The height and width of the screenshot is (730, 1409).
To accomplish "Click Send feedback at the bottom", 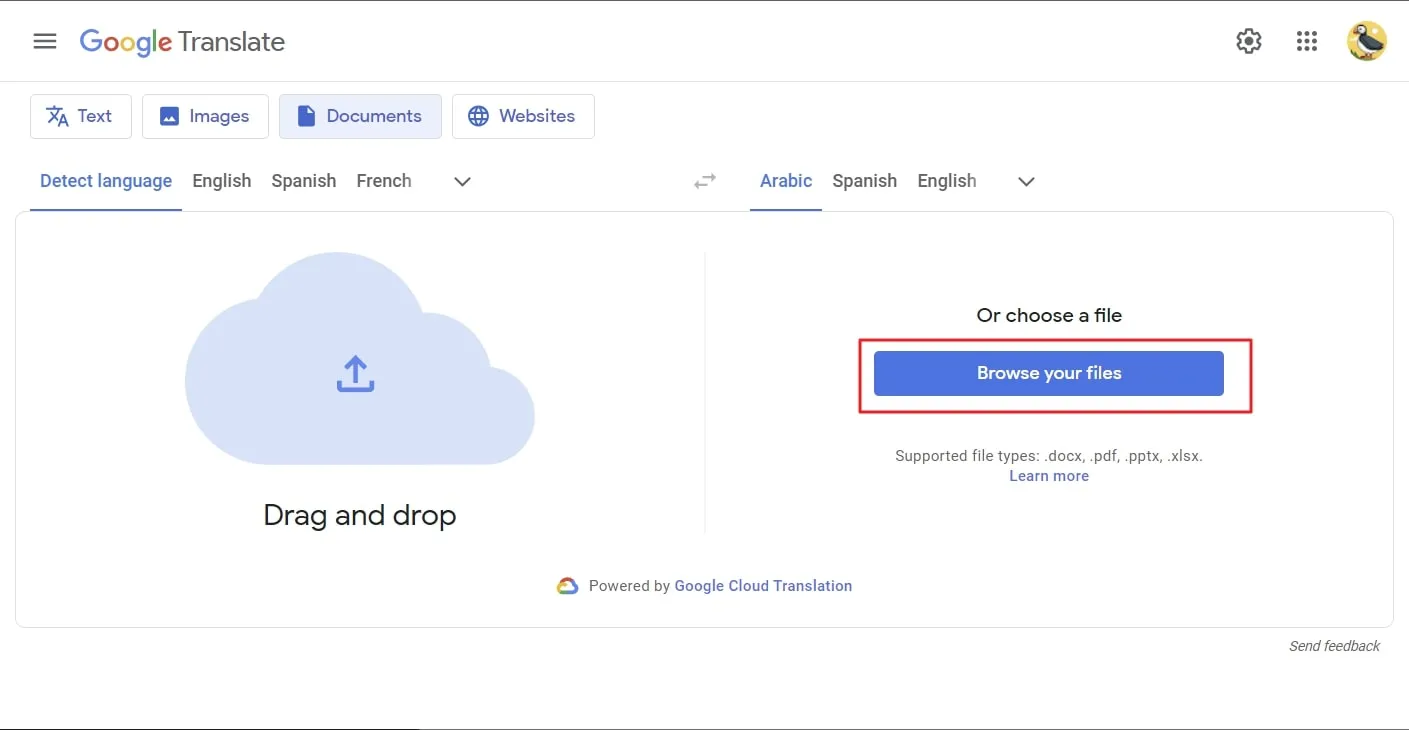I will tap(1334, 646).
